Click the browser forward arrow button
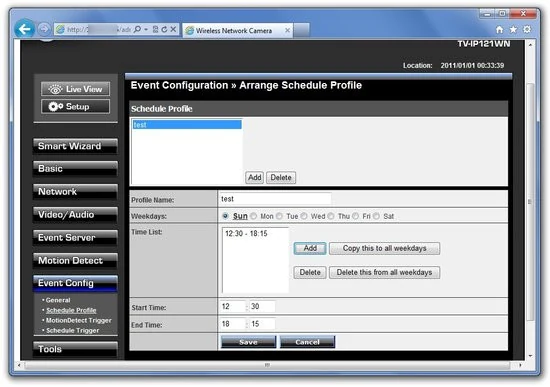Screen dimensions: 550x387 (44, 29)
